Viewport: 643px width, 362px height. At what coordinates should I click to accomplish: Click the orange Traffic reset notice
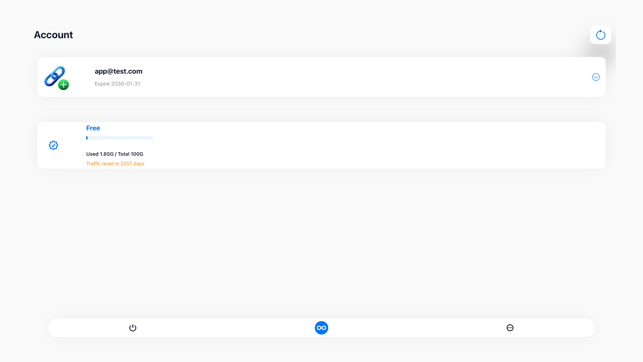pos(115,164)
